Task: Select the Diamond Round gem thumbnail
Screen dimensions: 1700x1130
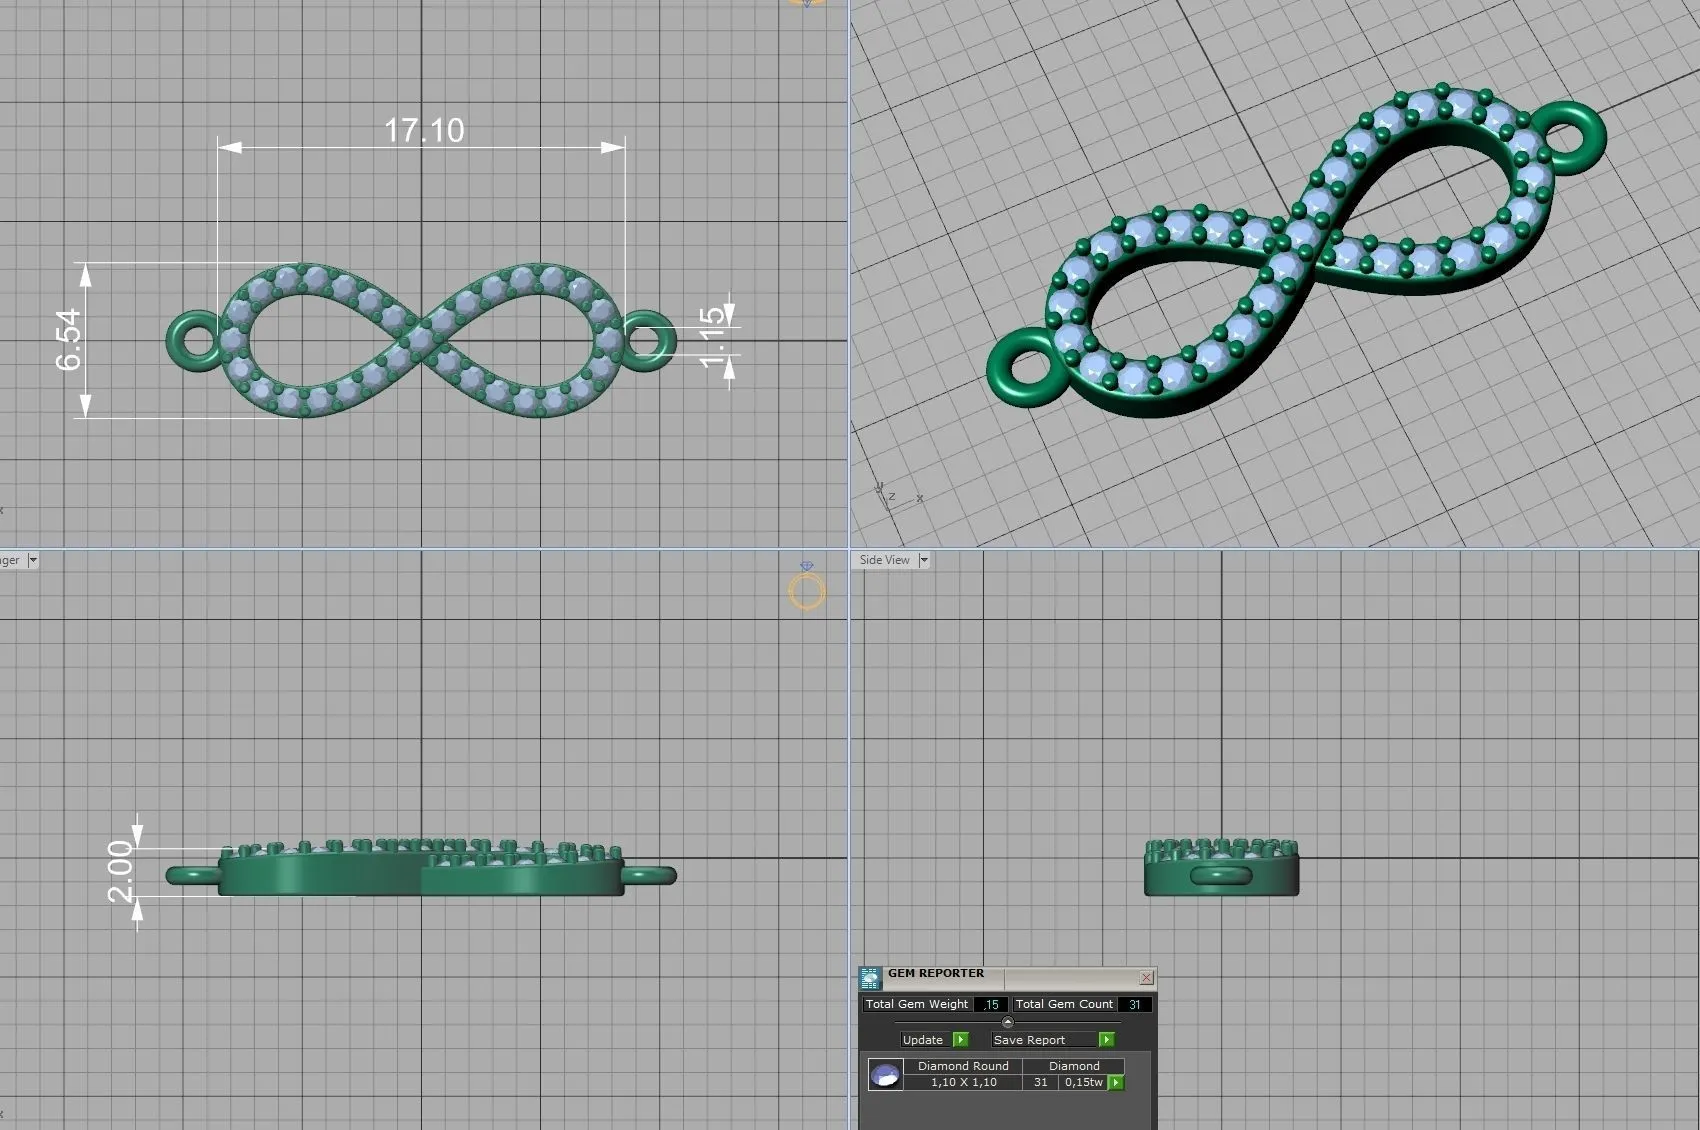Action: (x=885, y=1075)
